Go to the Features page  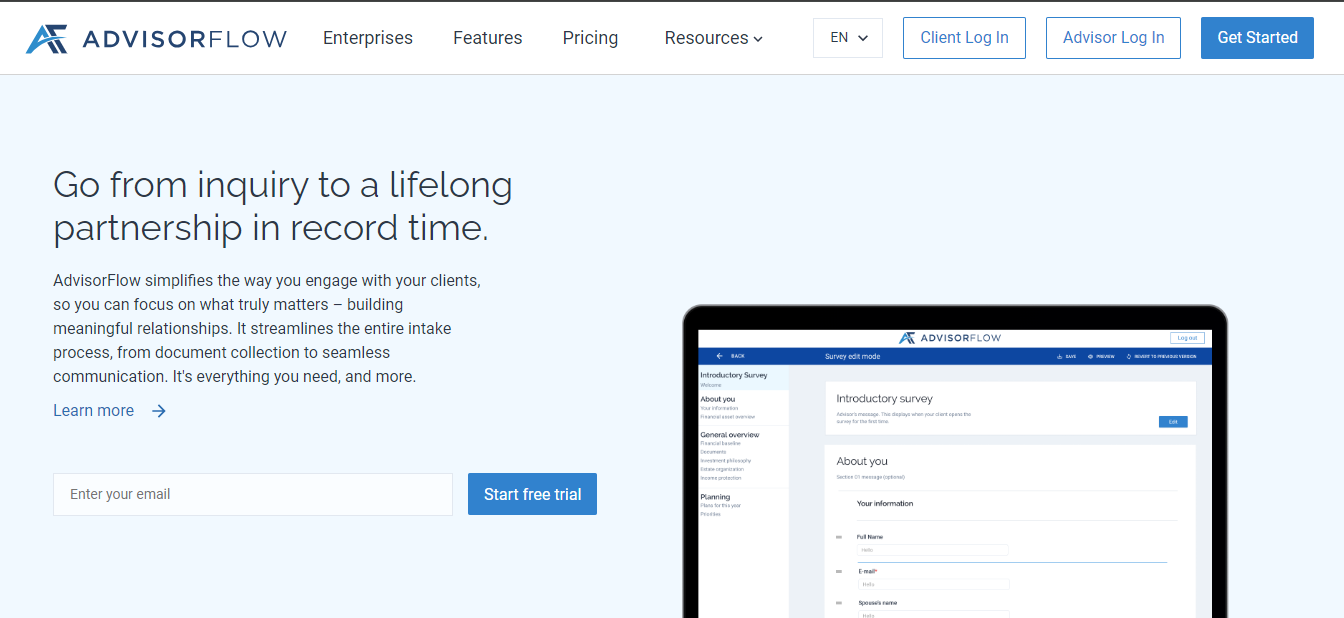click(x=488, y=38)
